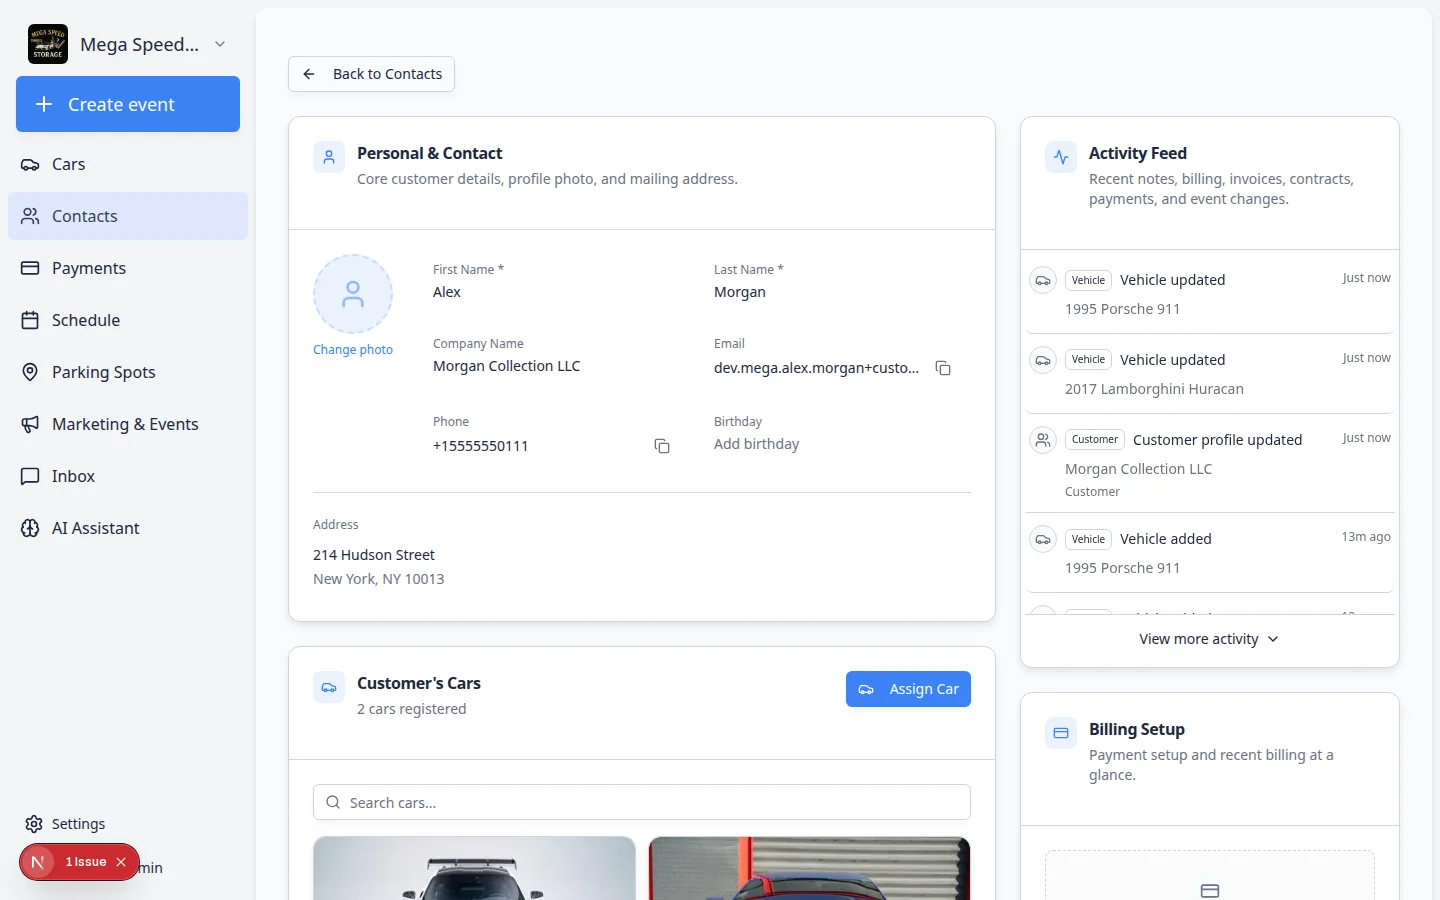This screenshot has width=1440, height=900.
Task: Click the phone number +15555550111
Action: pos(481,446)
